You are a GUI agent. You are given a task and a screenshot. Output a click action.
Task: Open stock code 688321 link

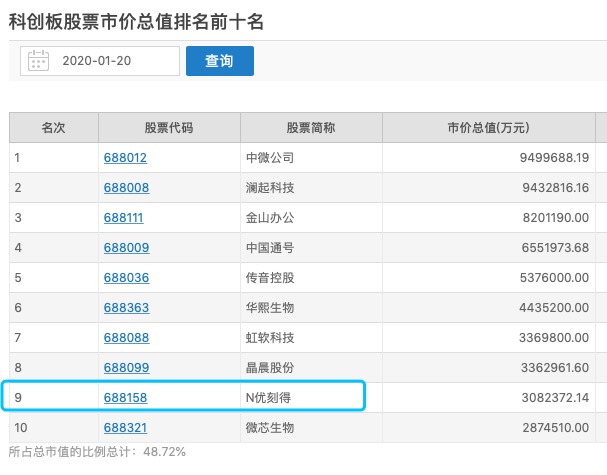point(126,428)
